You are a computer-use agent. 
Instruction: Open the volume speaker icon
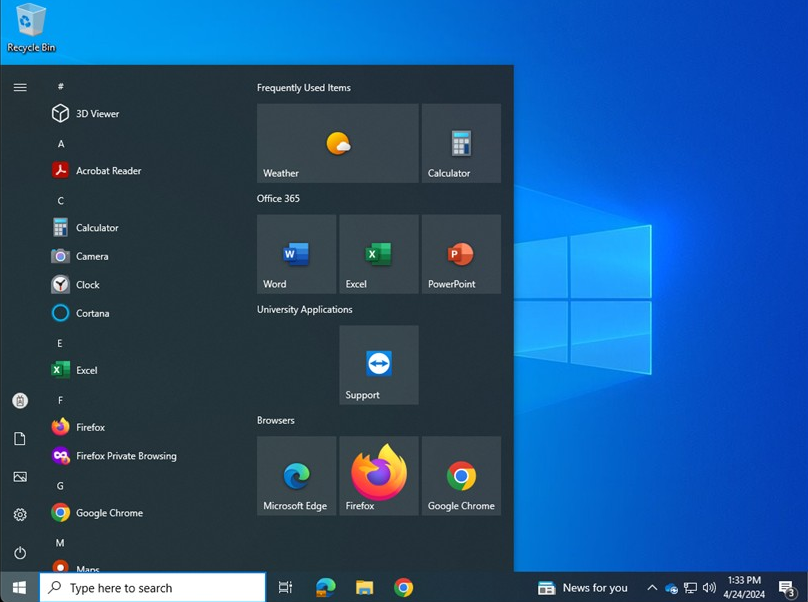pos(709,588)
